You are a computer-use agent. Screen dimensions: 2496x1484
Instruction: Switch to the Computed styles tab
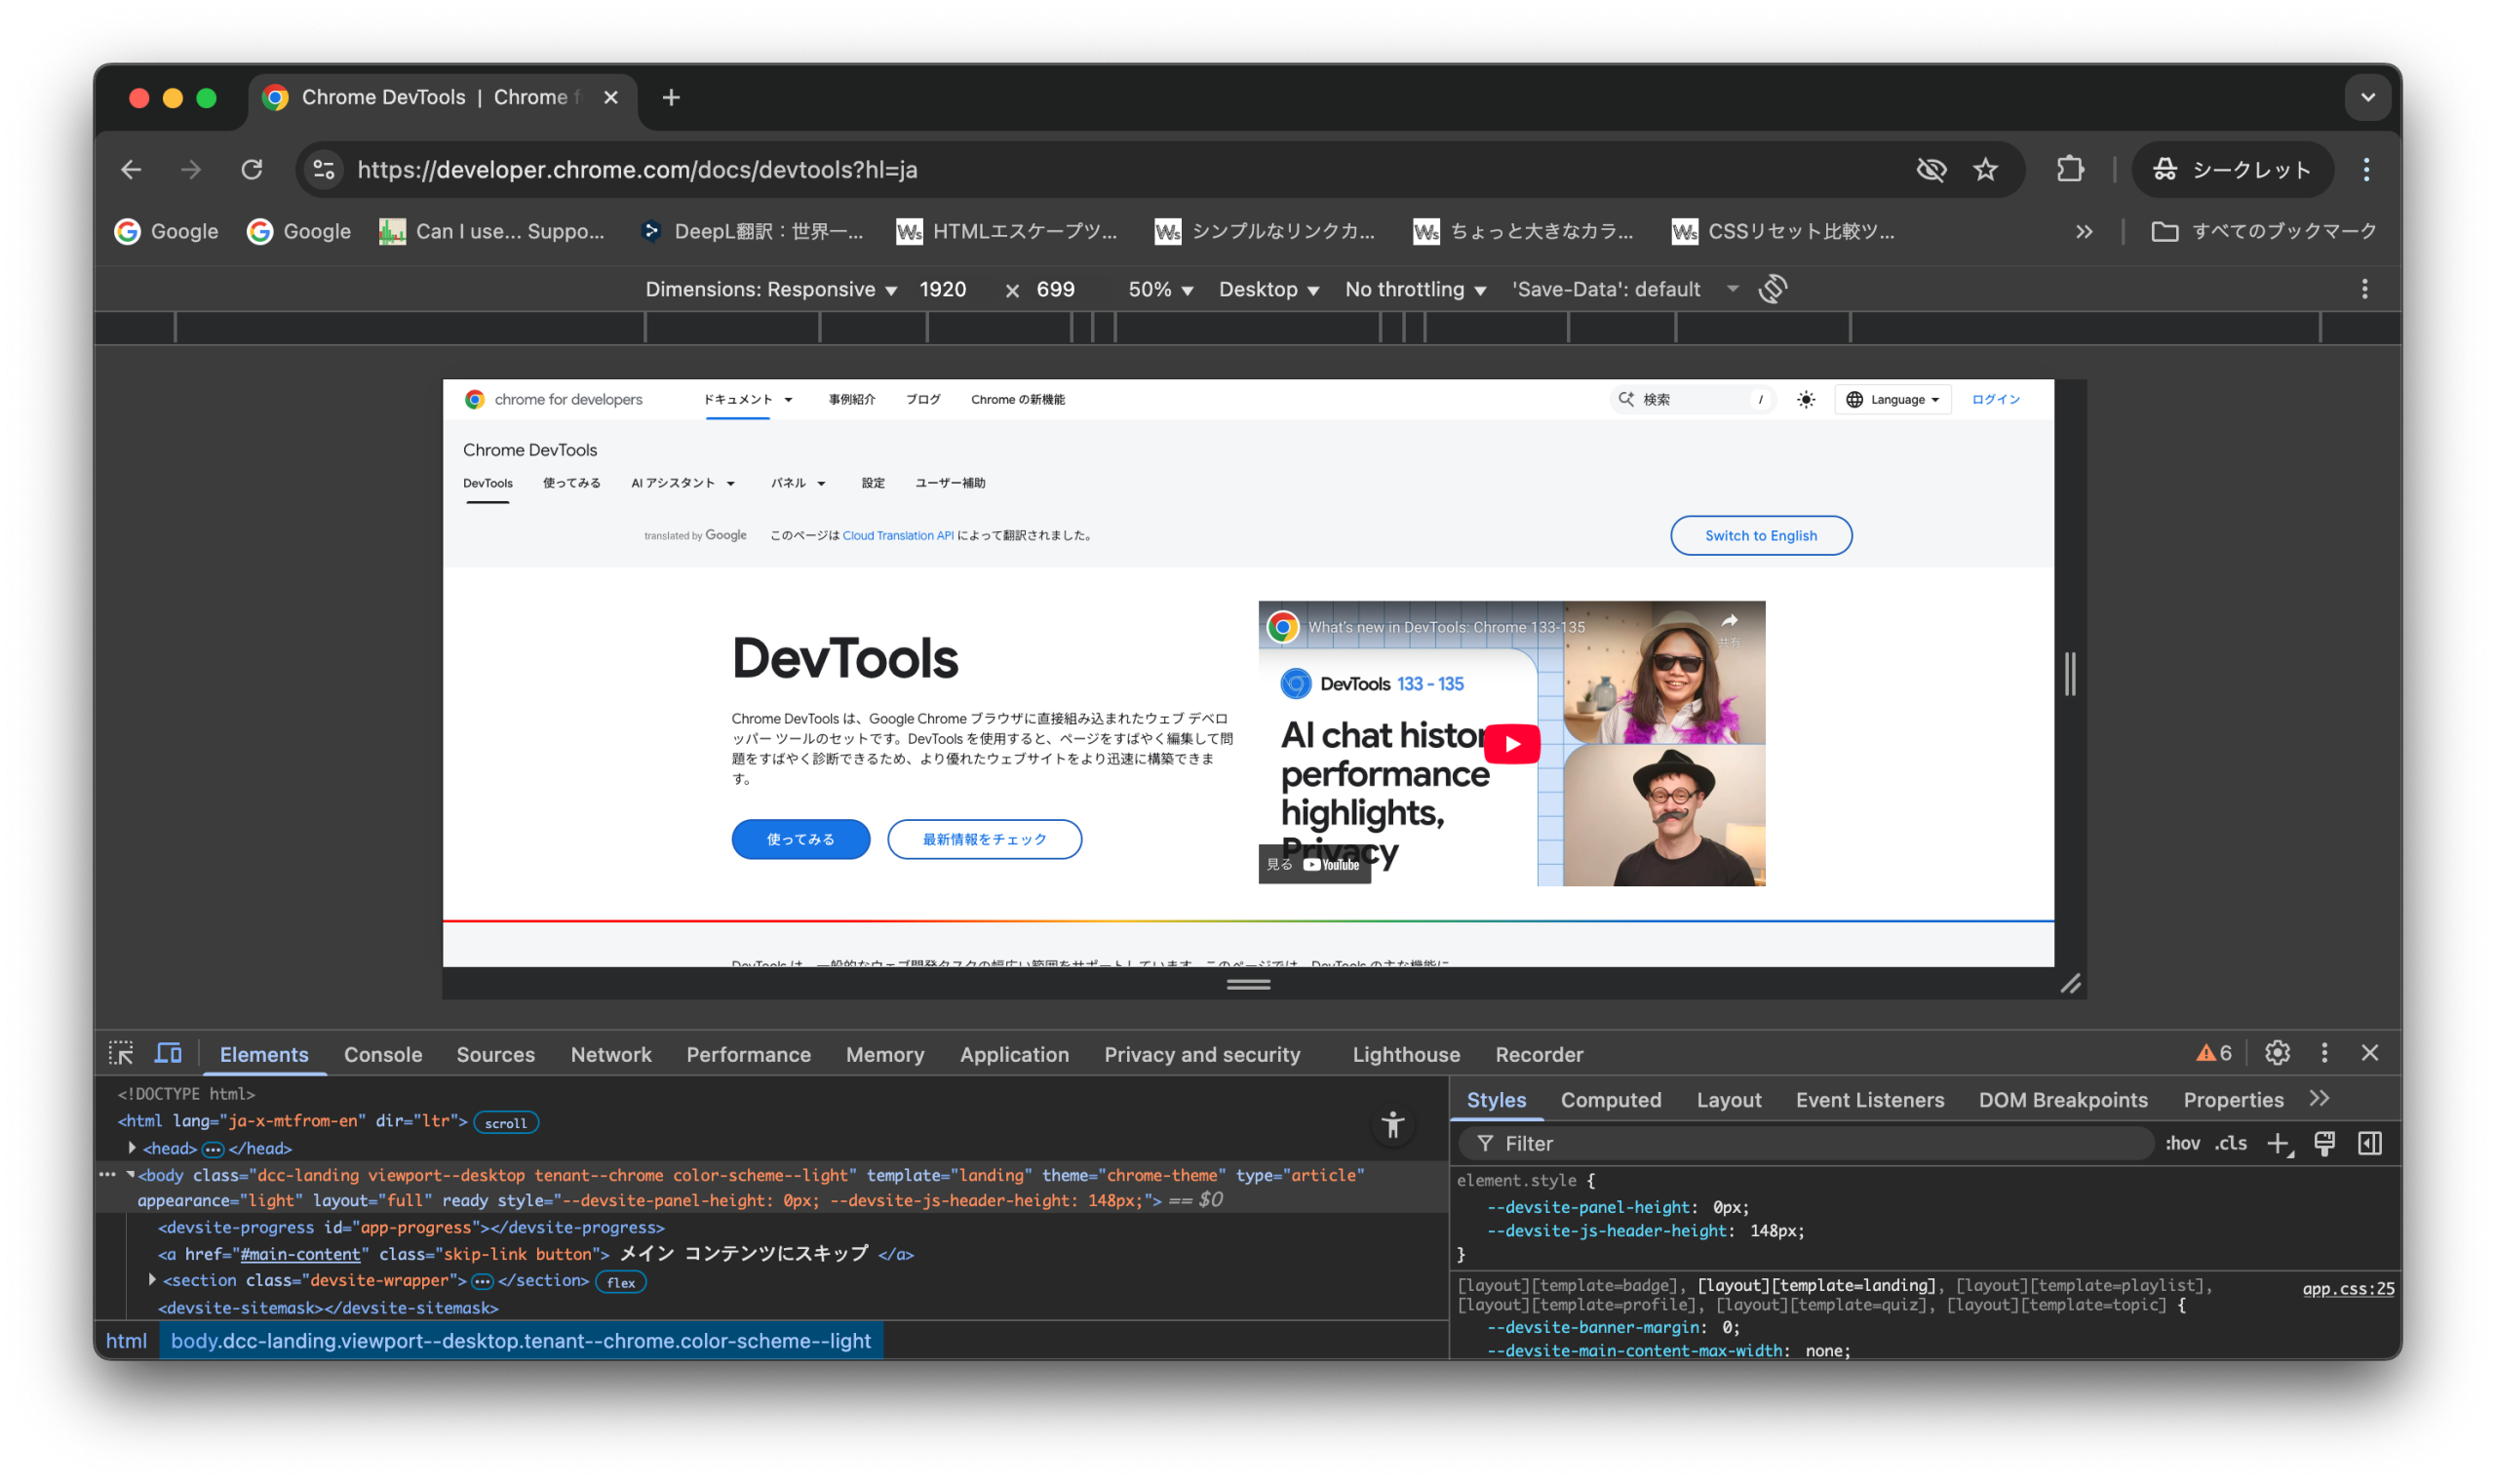(1610, 1100)
